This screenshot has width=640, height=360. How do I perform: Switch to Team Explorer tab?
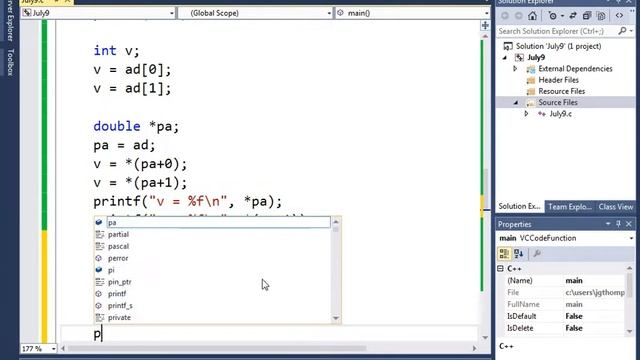pos(569,207)
